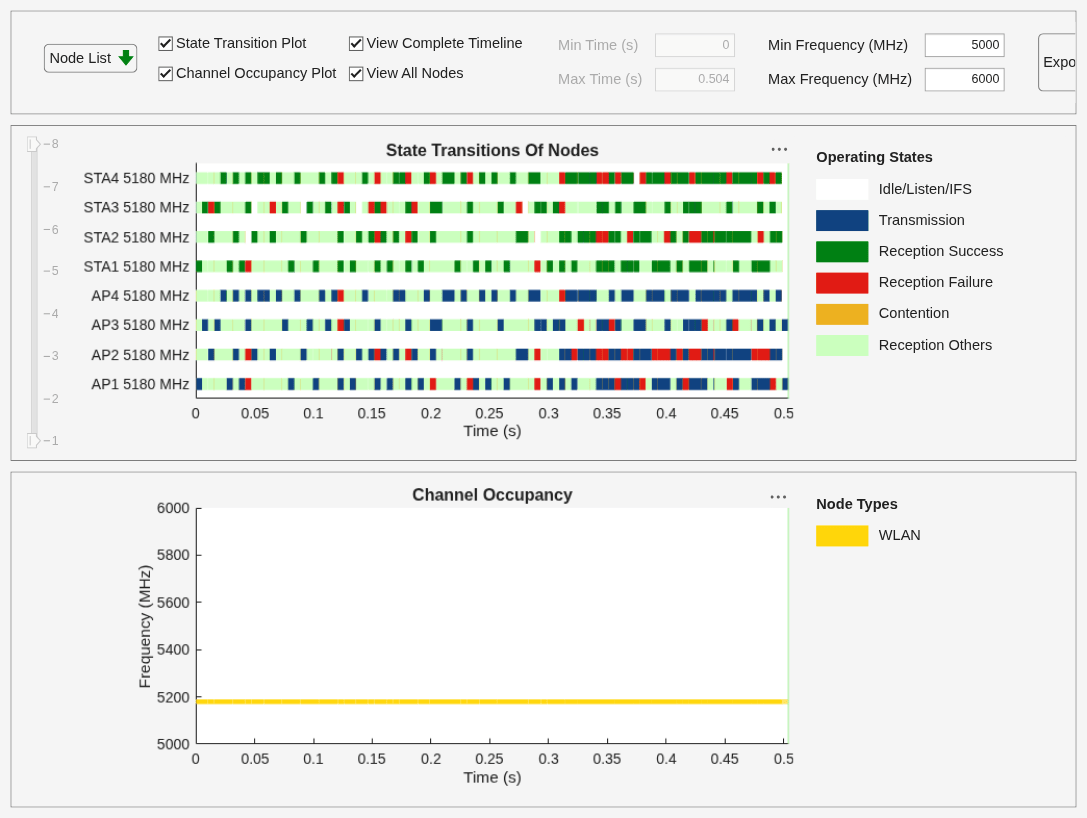The width and height of the screenshot is (1087, 818).
Task: Uncheck View All Nodes
Action: click(356, 73)
